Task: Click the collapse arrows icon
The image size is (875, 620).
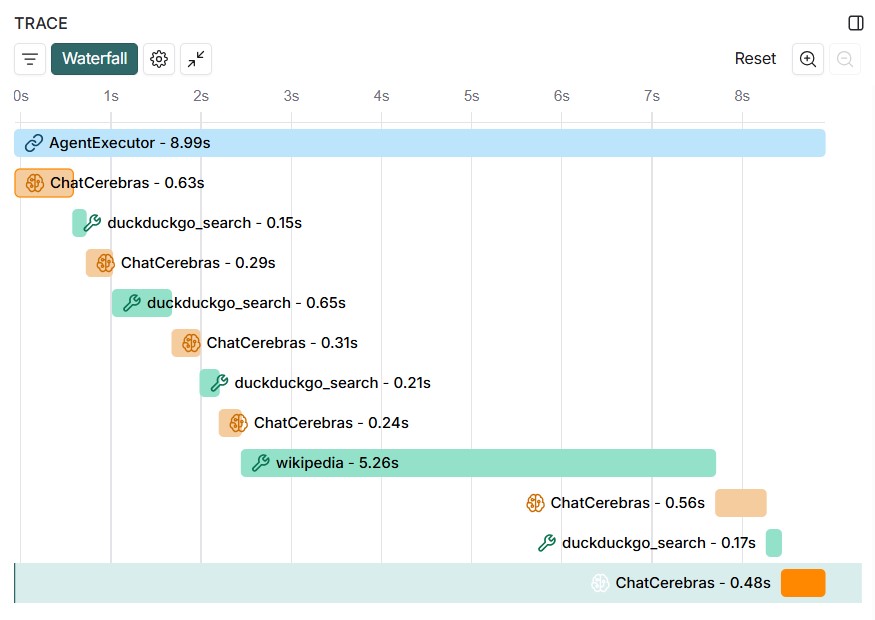Action: point(196,59)
